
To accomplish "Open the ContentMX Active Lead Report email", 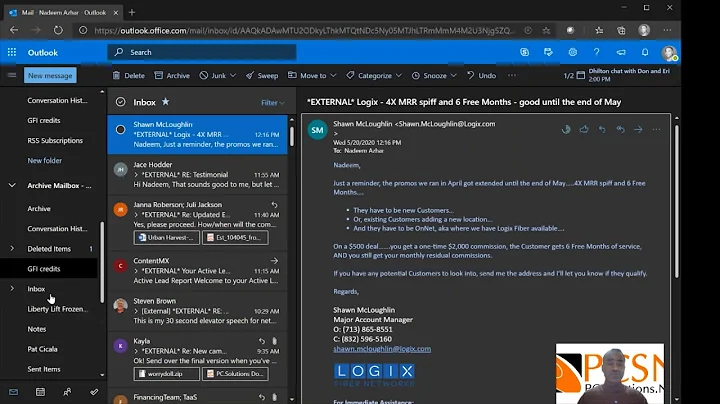I will point(197,270).
